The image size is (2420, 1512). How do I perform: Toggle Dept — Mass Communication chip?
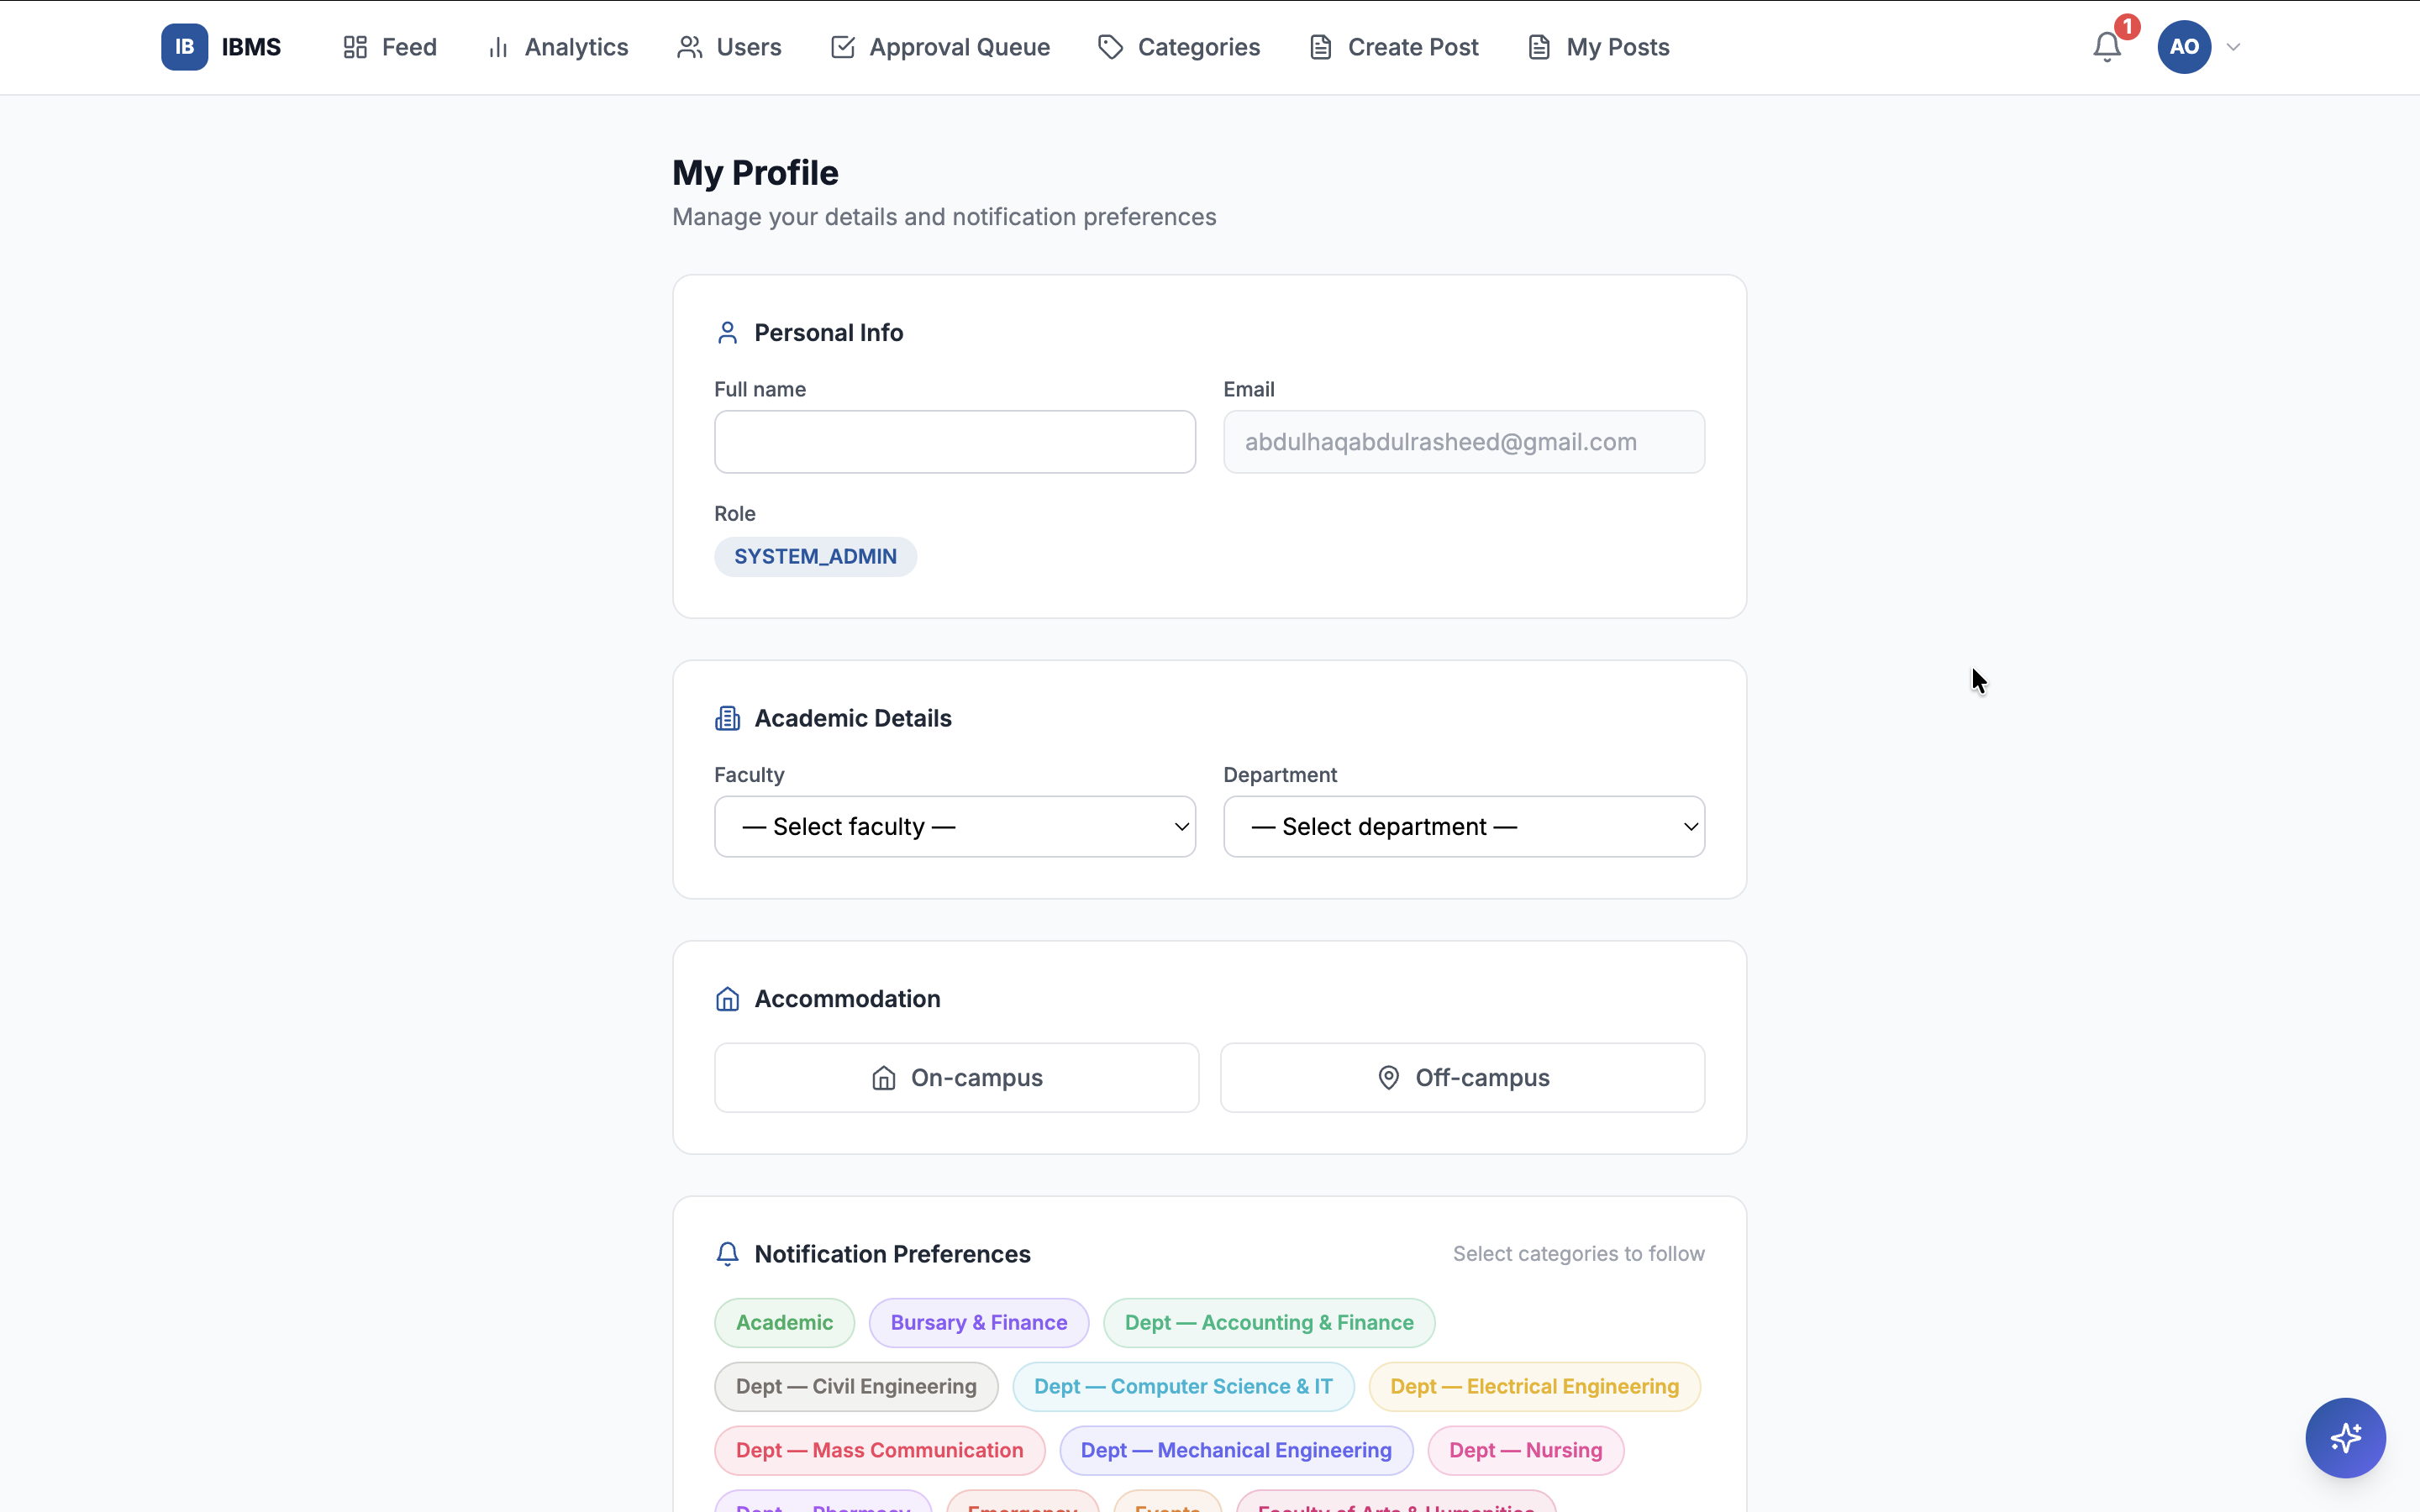point(879,1450)
